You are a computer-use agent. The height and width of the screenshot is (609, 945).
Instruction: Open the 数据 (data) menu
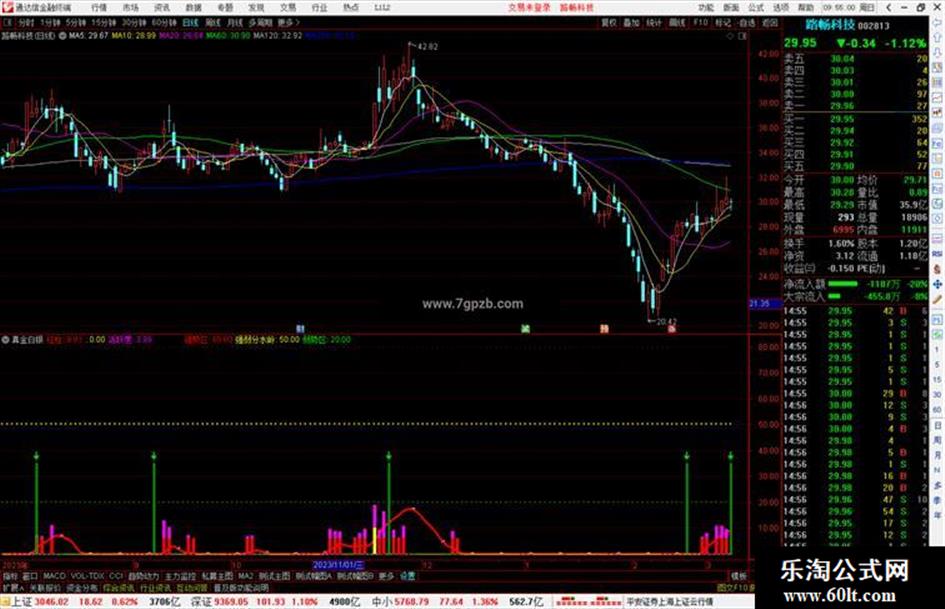(x=193, y=7)
